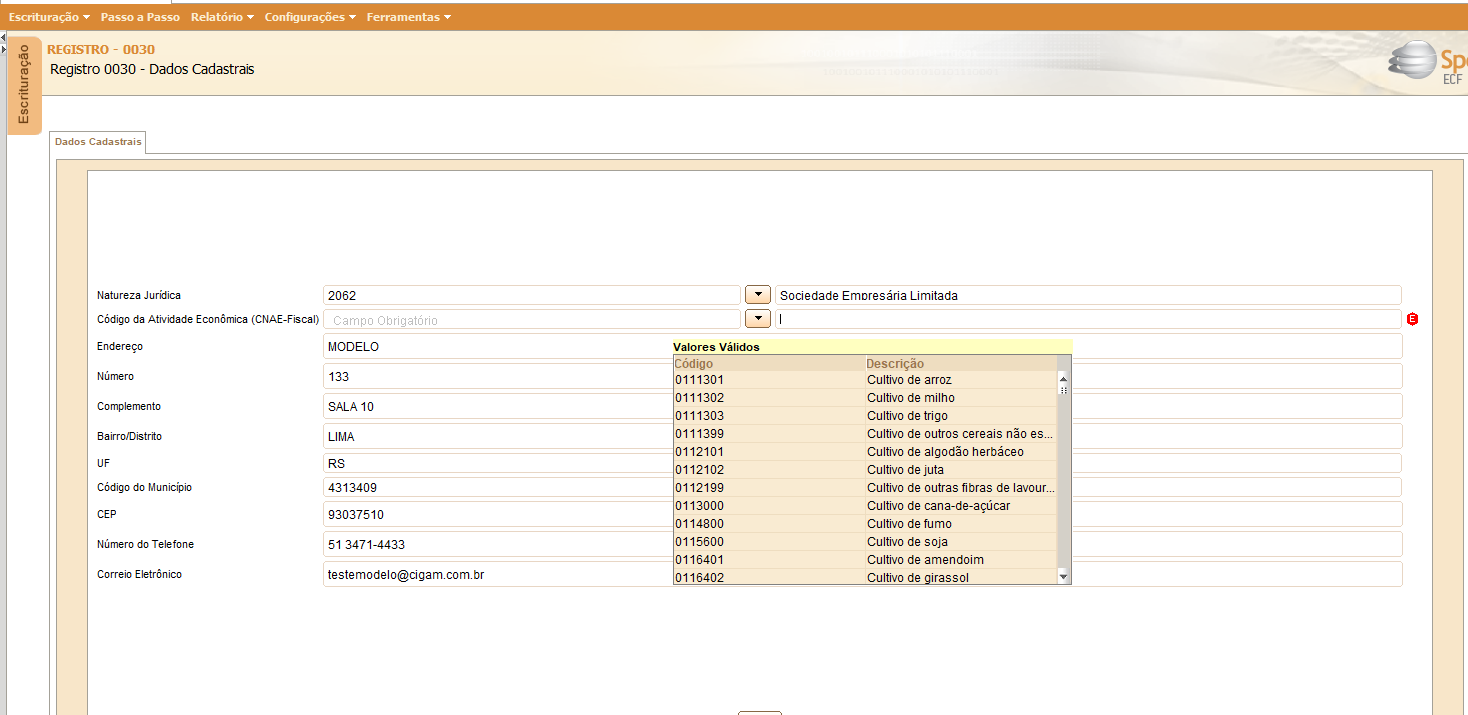Click the red error icon beside CNAE field

click(x=1412, y=319)
